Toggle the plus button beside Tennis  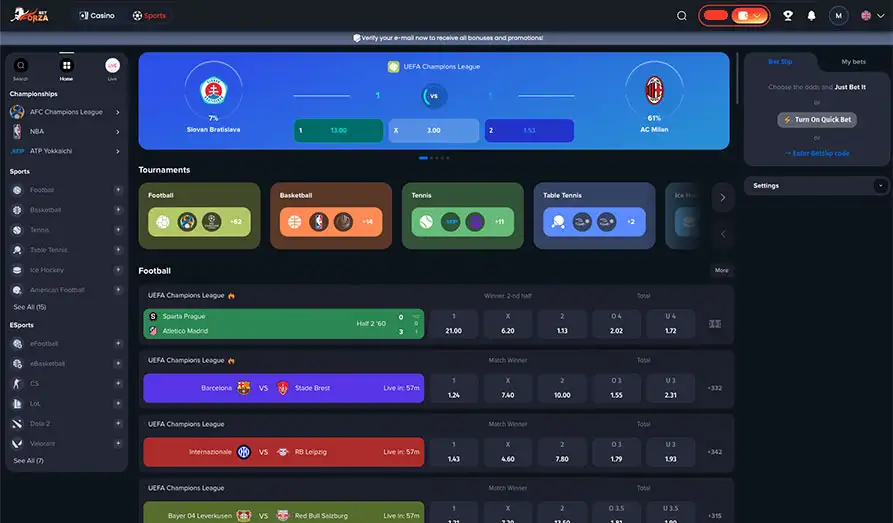pos(118,230)
